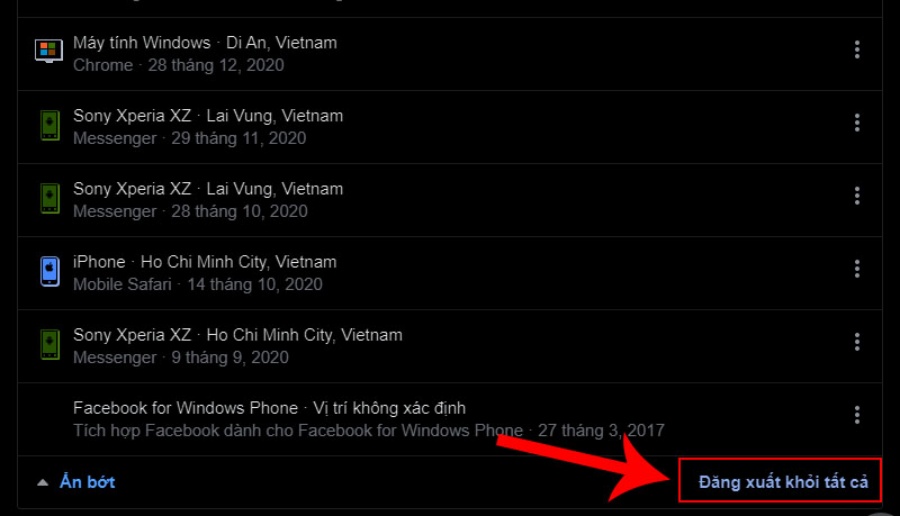Click Android icon beside Lai Vung 28 tháng 10
Viewport: 900px width, 516px height.
[50, 198]
